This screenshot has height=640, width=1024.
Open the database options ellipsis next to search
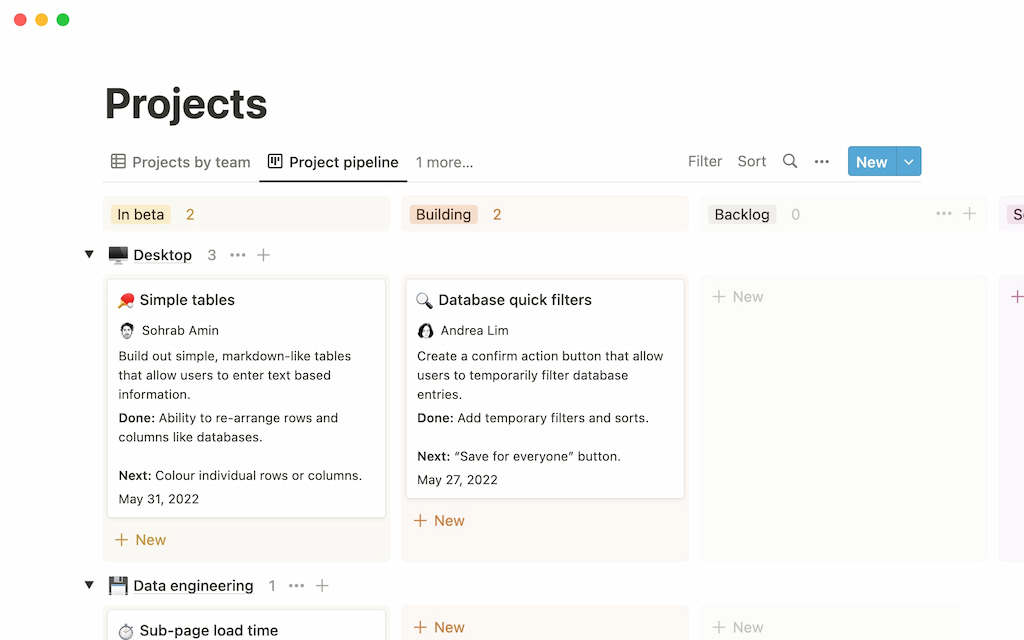click(822, 161)
